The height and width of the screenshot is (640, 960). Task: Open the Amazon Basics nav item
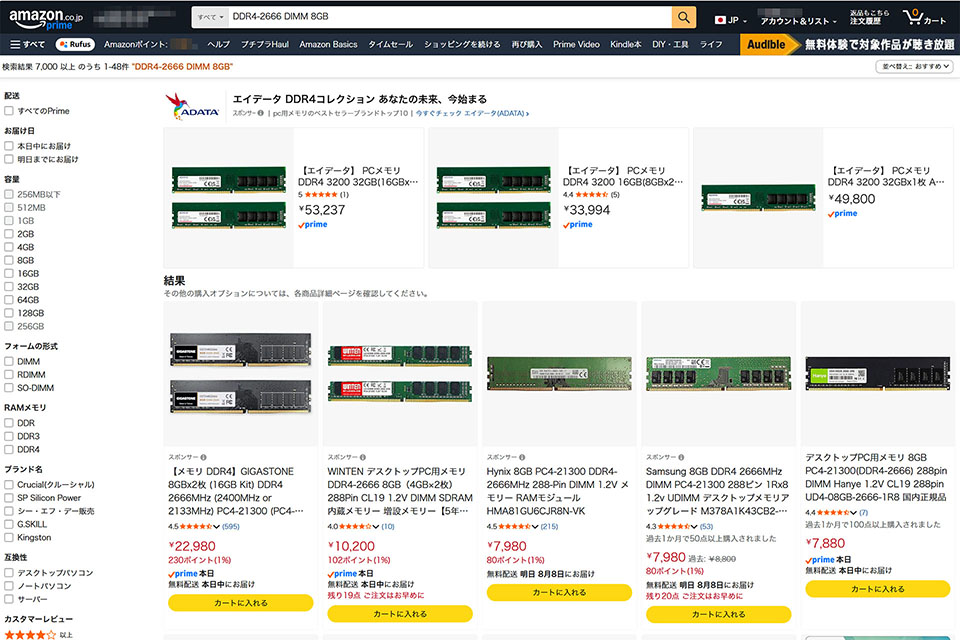tap(328, 44)
